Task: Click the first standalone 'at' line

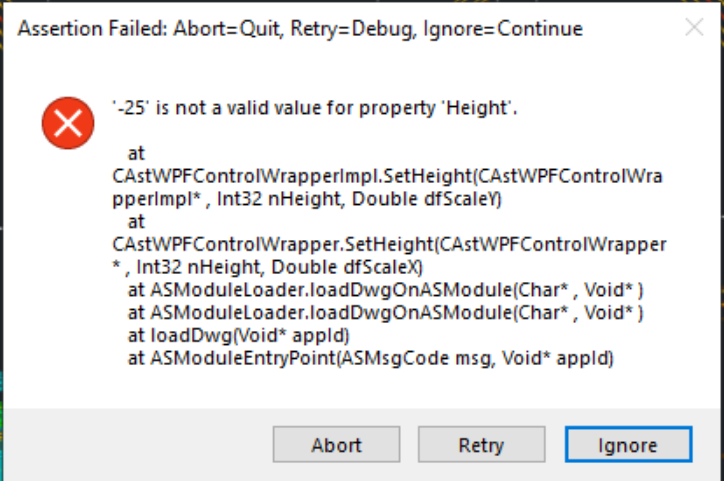Action: [x=136, y=153]
